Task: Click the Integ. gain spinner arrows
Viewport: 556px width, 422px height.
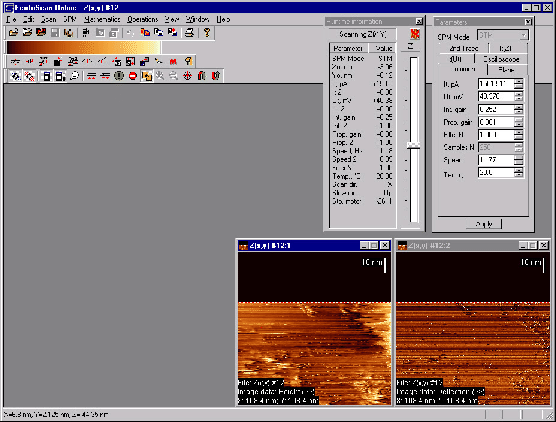Action: [518, 110]
